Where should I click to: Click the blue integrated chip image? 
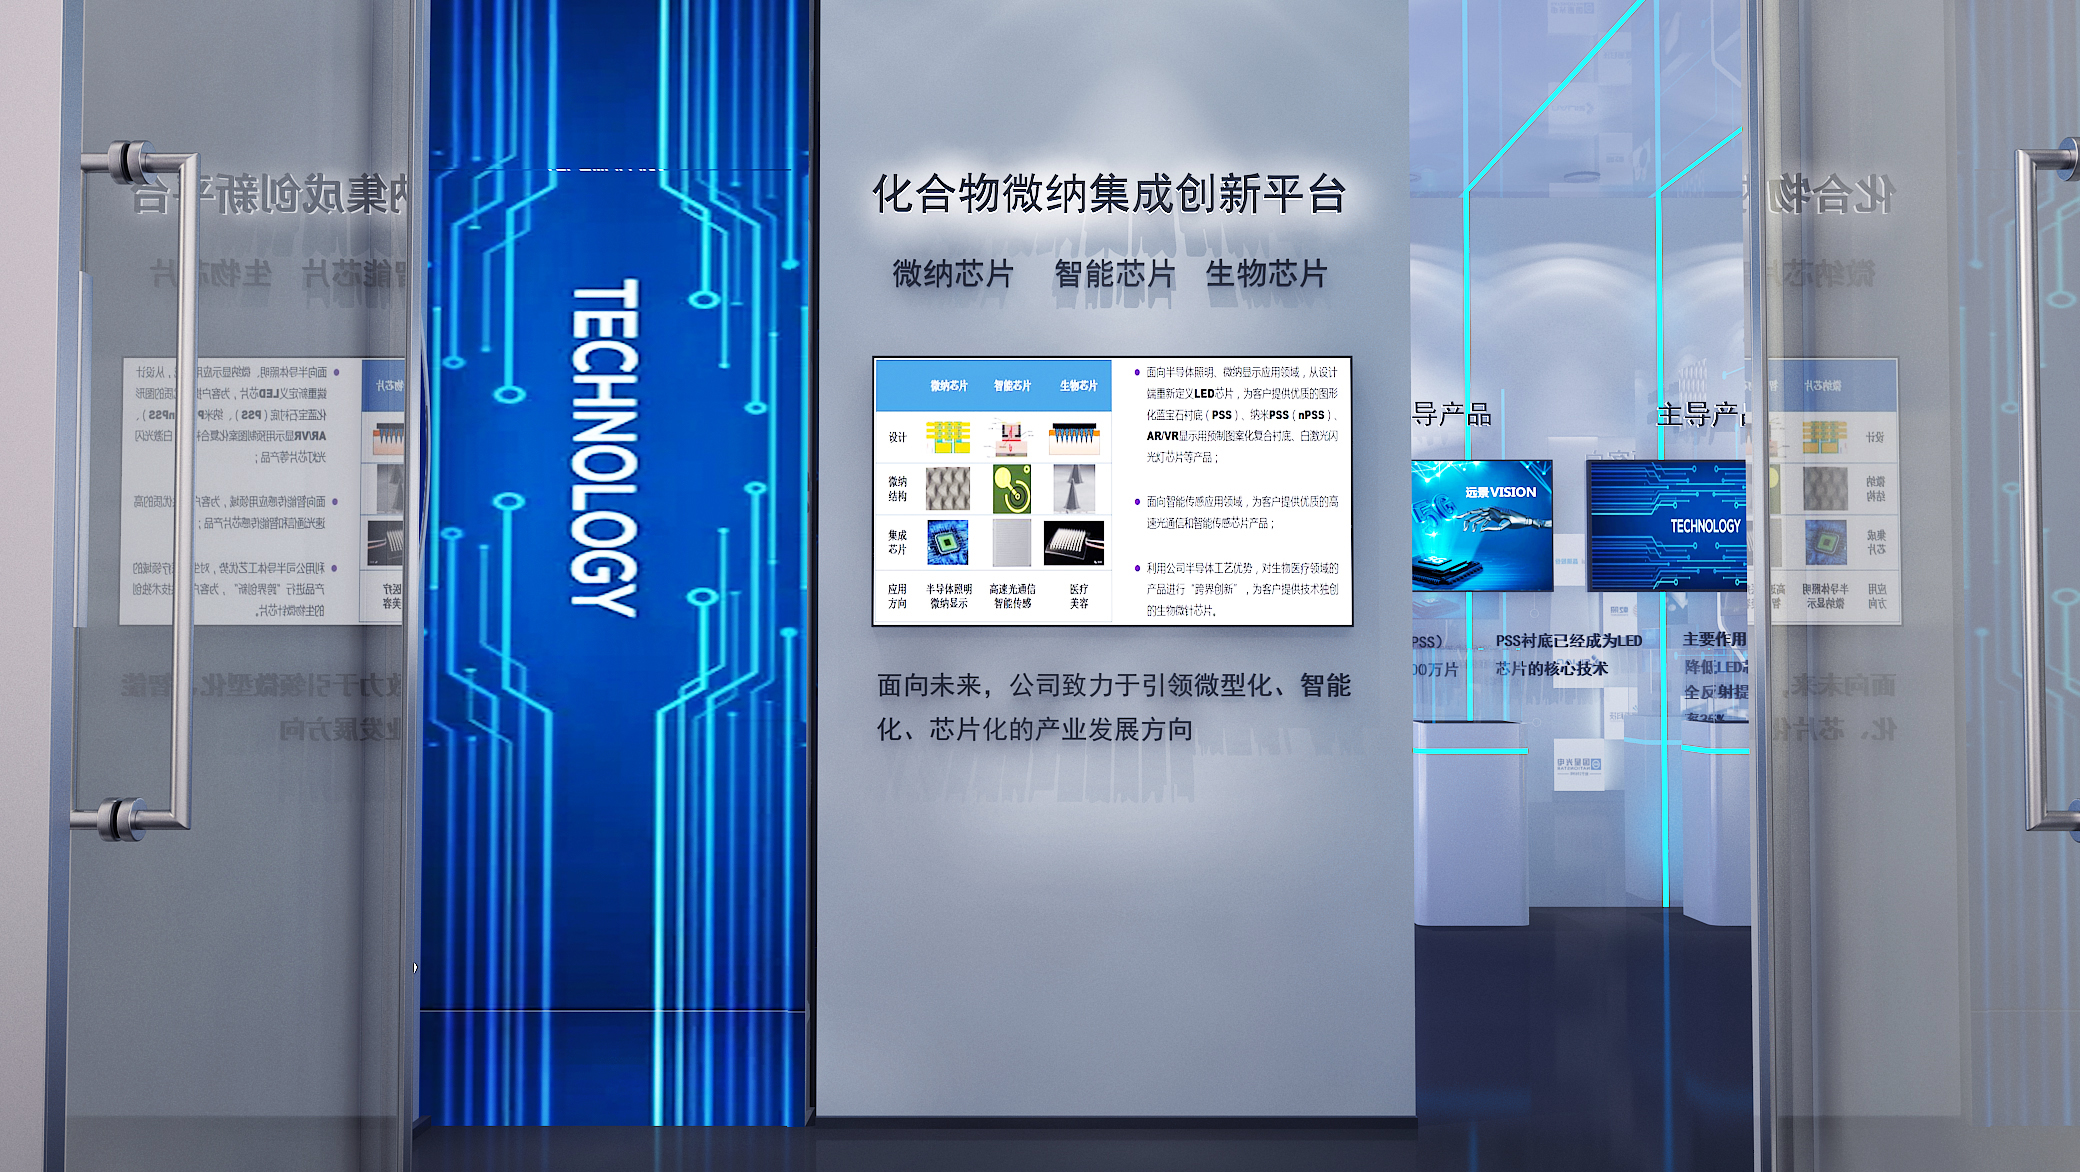pos(947,543)
